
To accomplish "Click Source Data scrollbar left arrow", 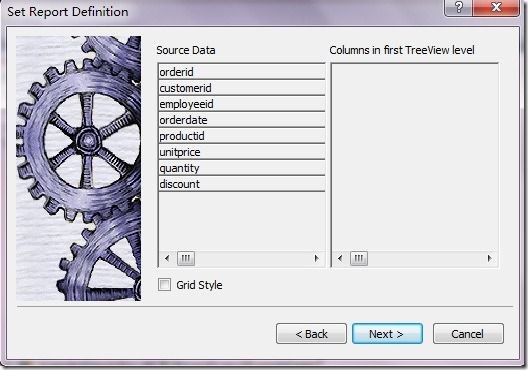I will click(x=167, y=259).
